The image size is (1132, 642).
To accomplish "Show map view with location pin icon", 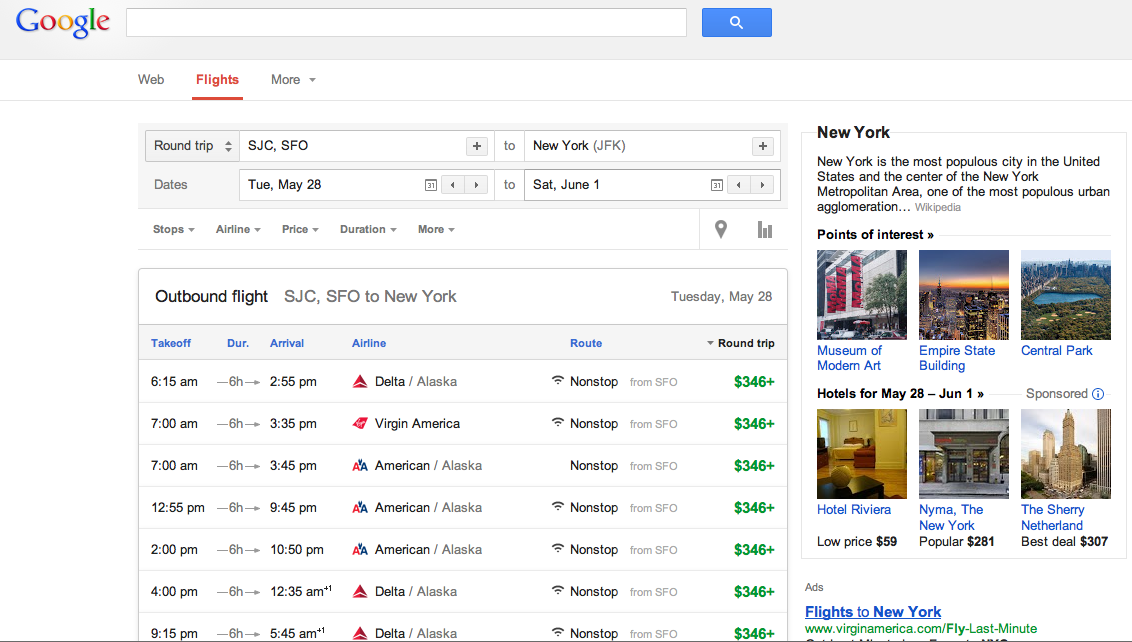I will click(720, 230).
